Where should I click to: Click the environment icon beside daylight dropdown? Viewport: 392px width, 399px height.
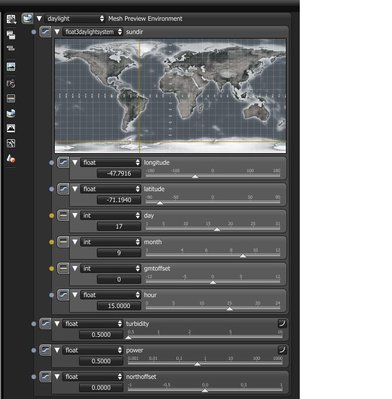(27, 18)
